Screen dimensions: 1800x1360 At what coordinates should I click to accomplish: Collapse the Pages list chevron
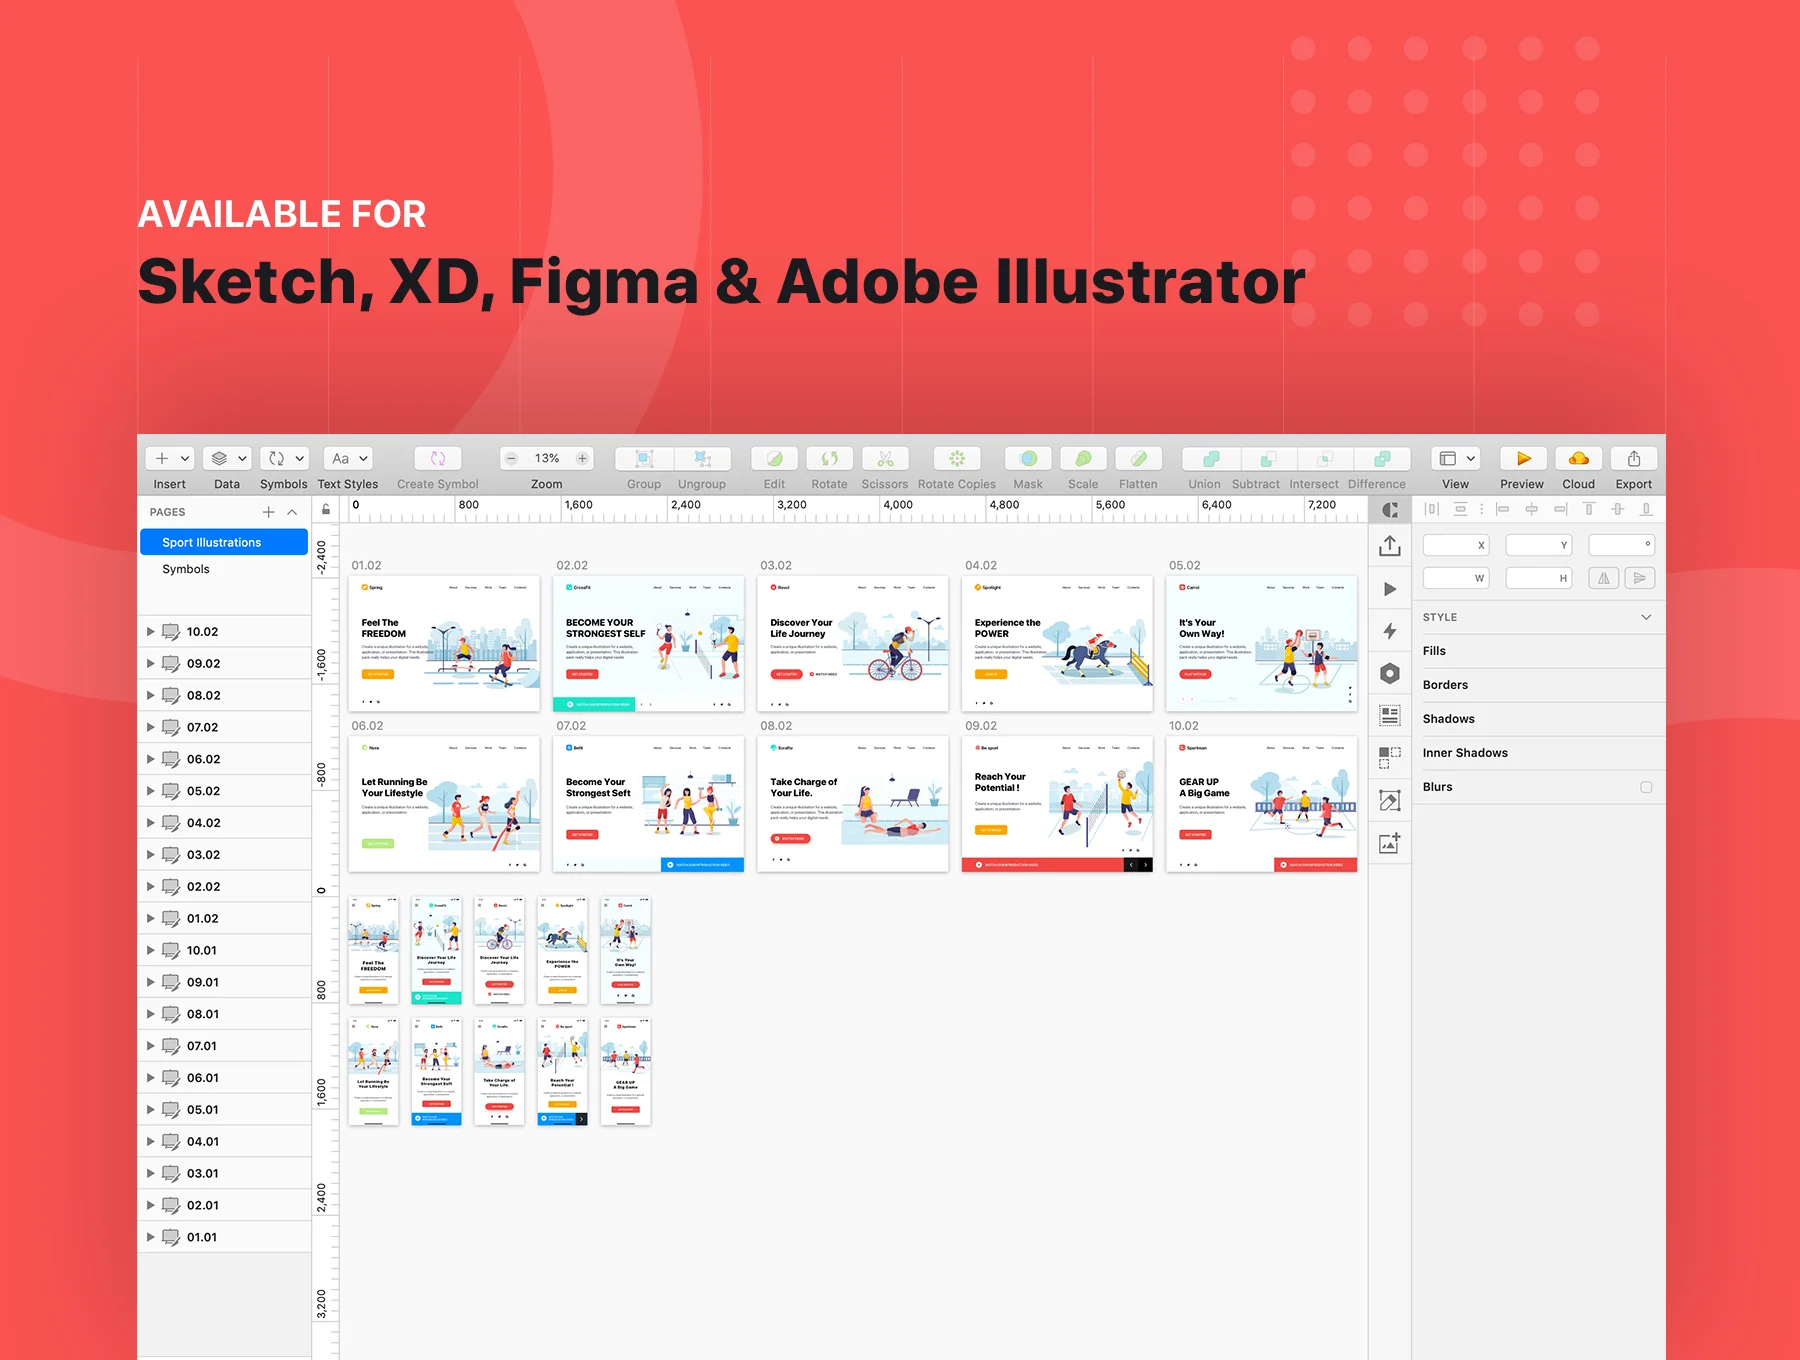(x=292, y=512)
